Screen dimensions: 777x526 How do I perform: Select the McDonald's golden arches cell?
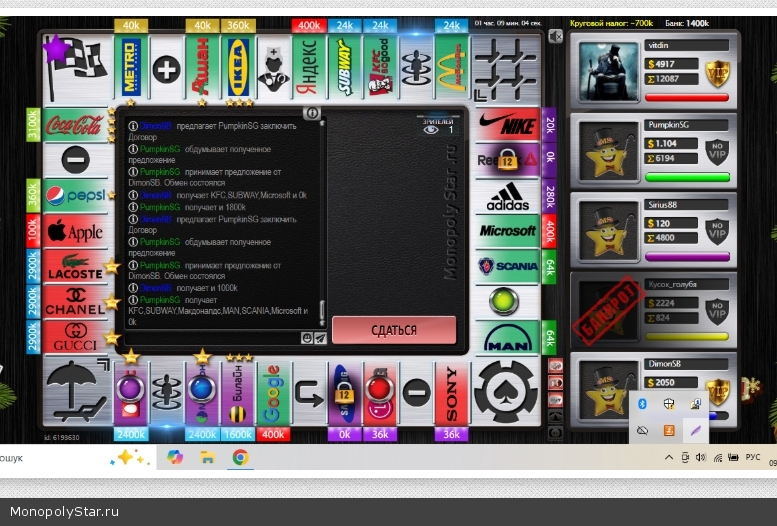tap(451, 68)
